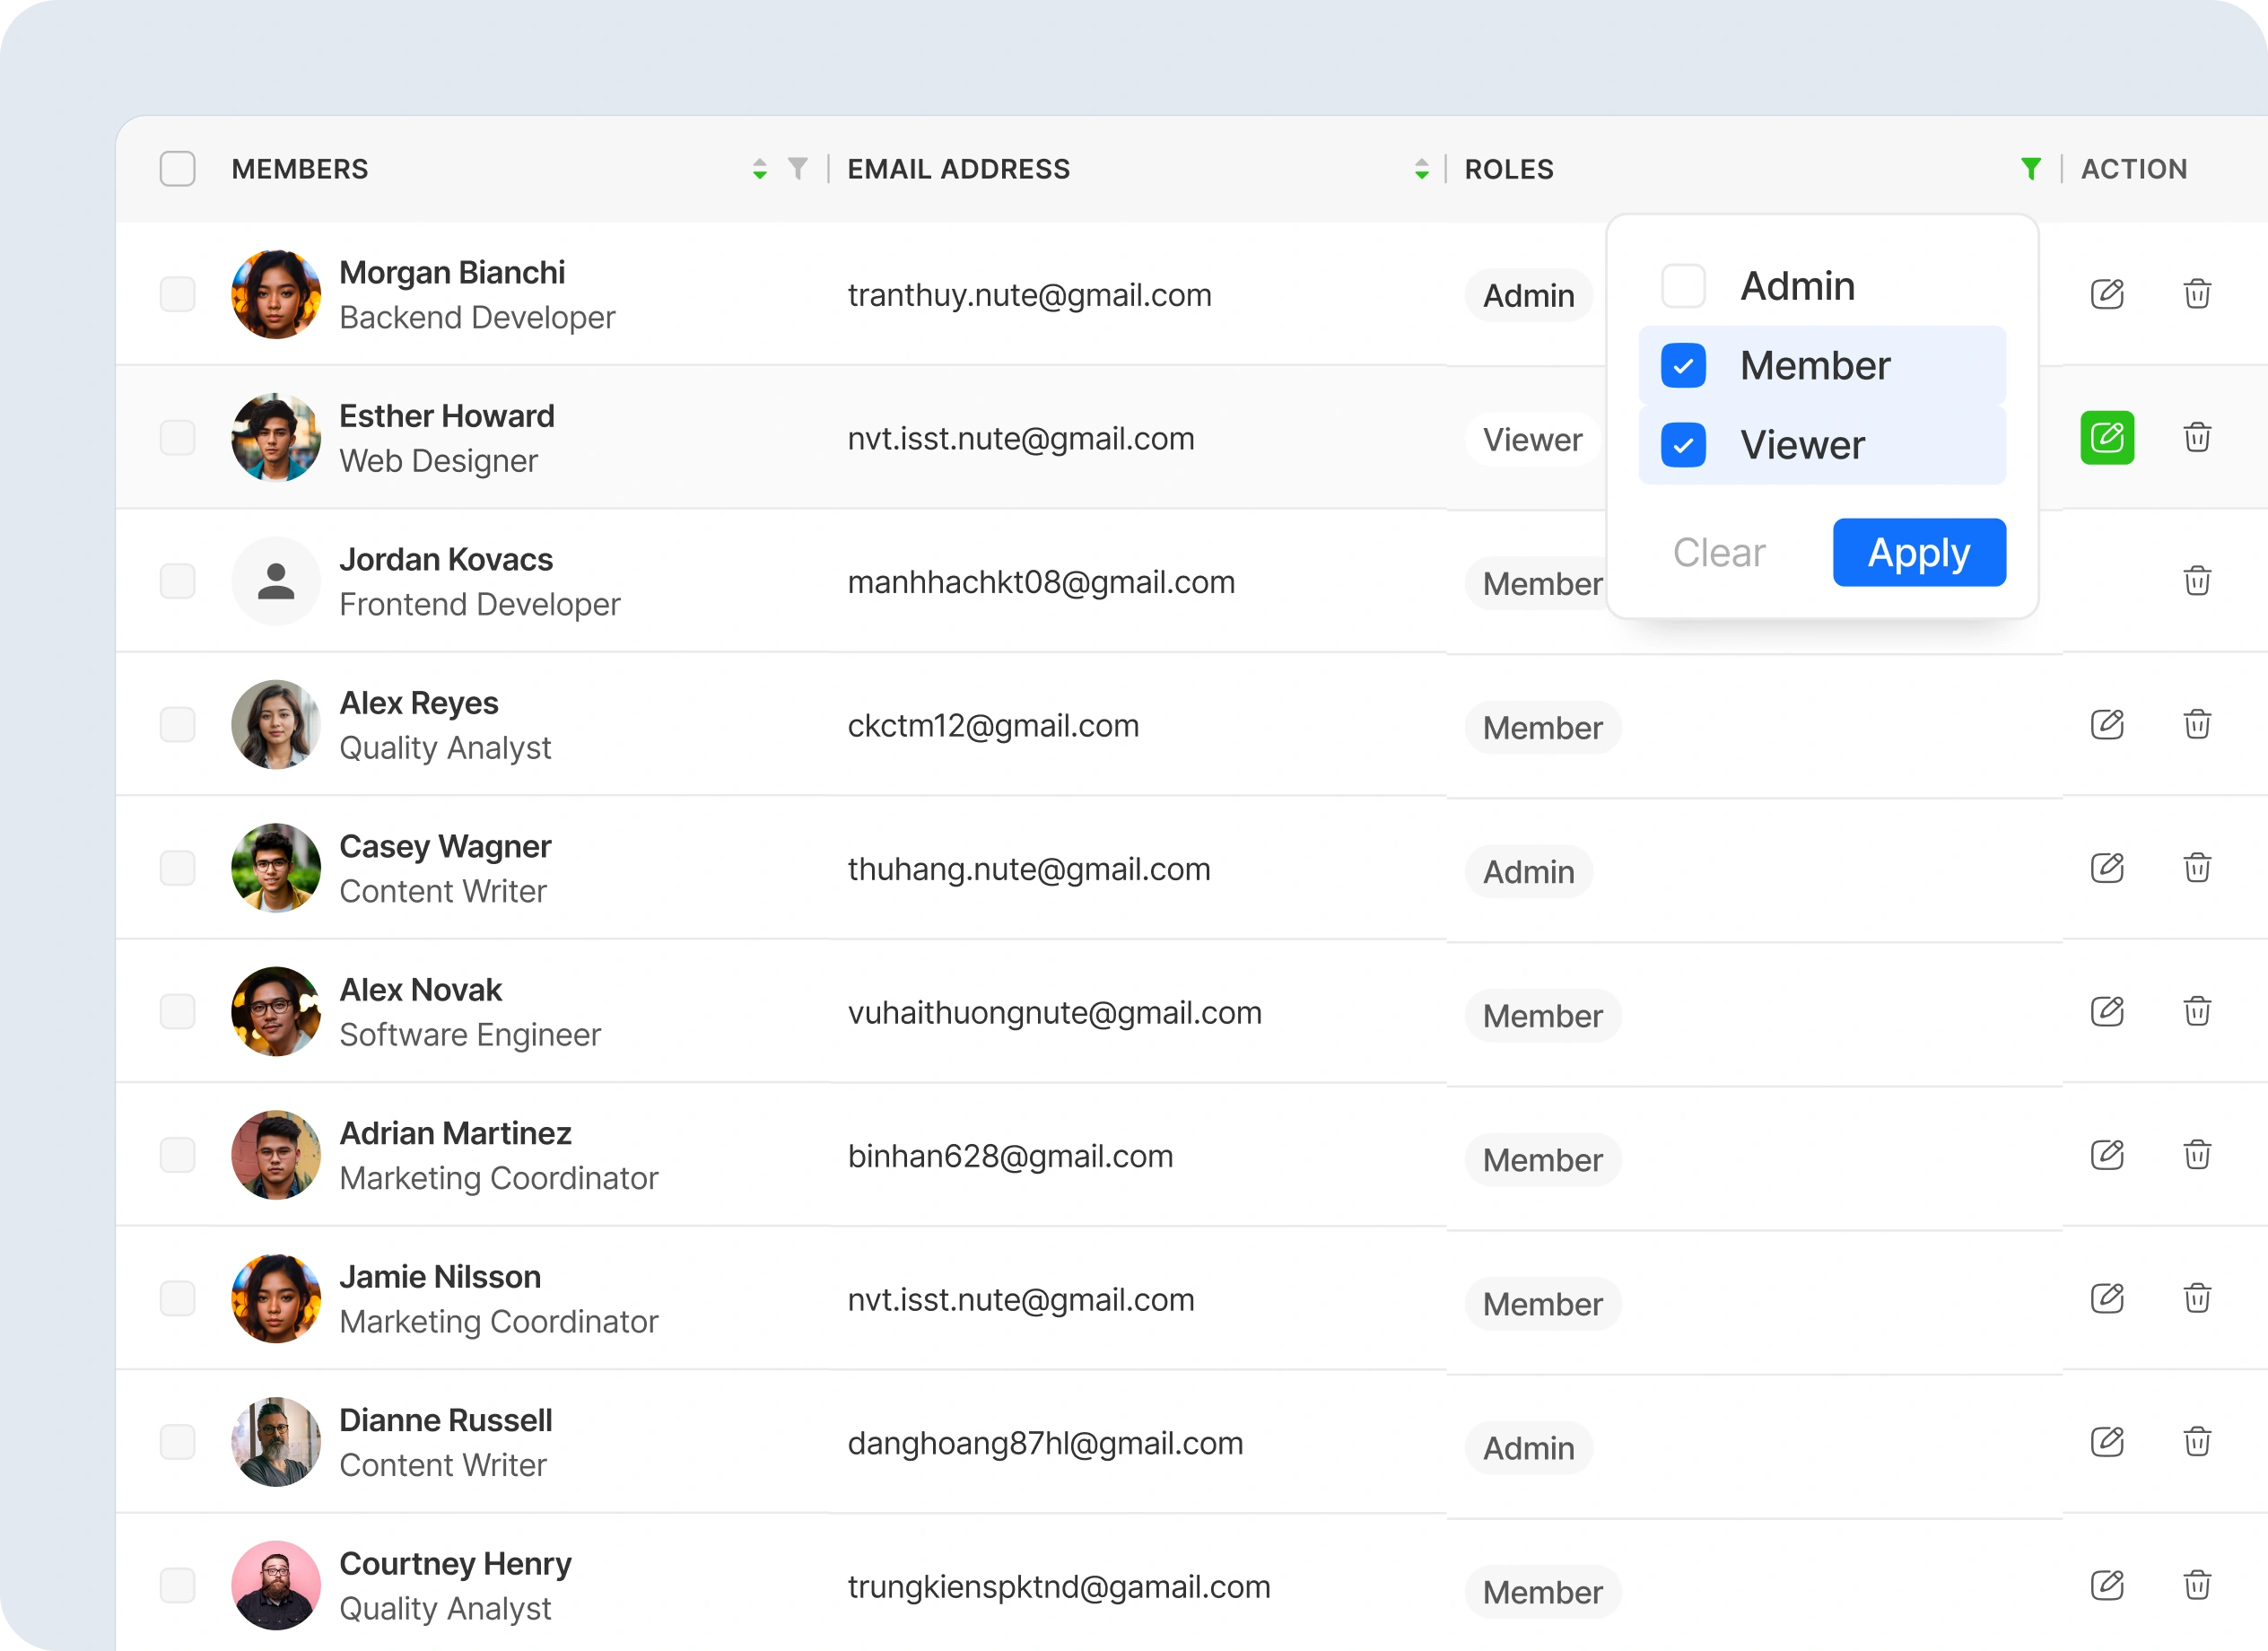Uncheck the Member filter checkbox
This screenshot has height=1651, width=2268.
[x=1683, y=366]
